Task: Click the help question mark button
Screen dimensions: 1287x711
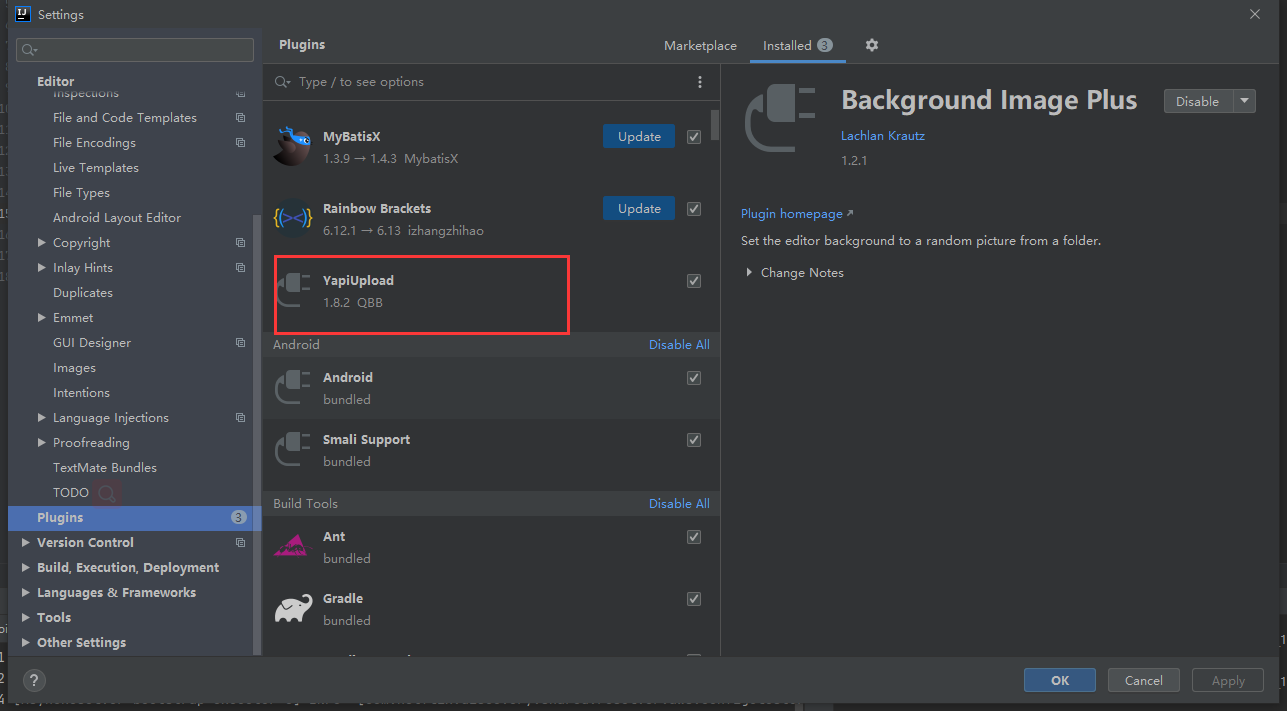Action: (34, 681)
